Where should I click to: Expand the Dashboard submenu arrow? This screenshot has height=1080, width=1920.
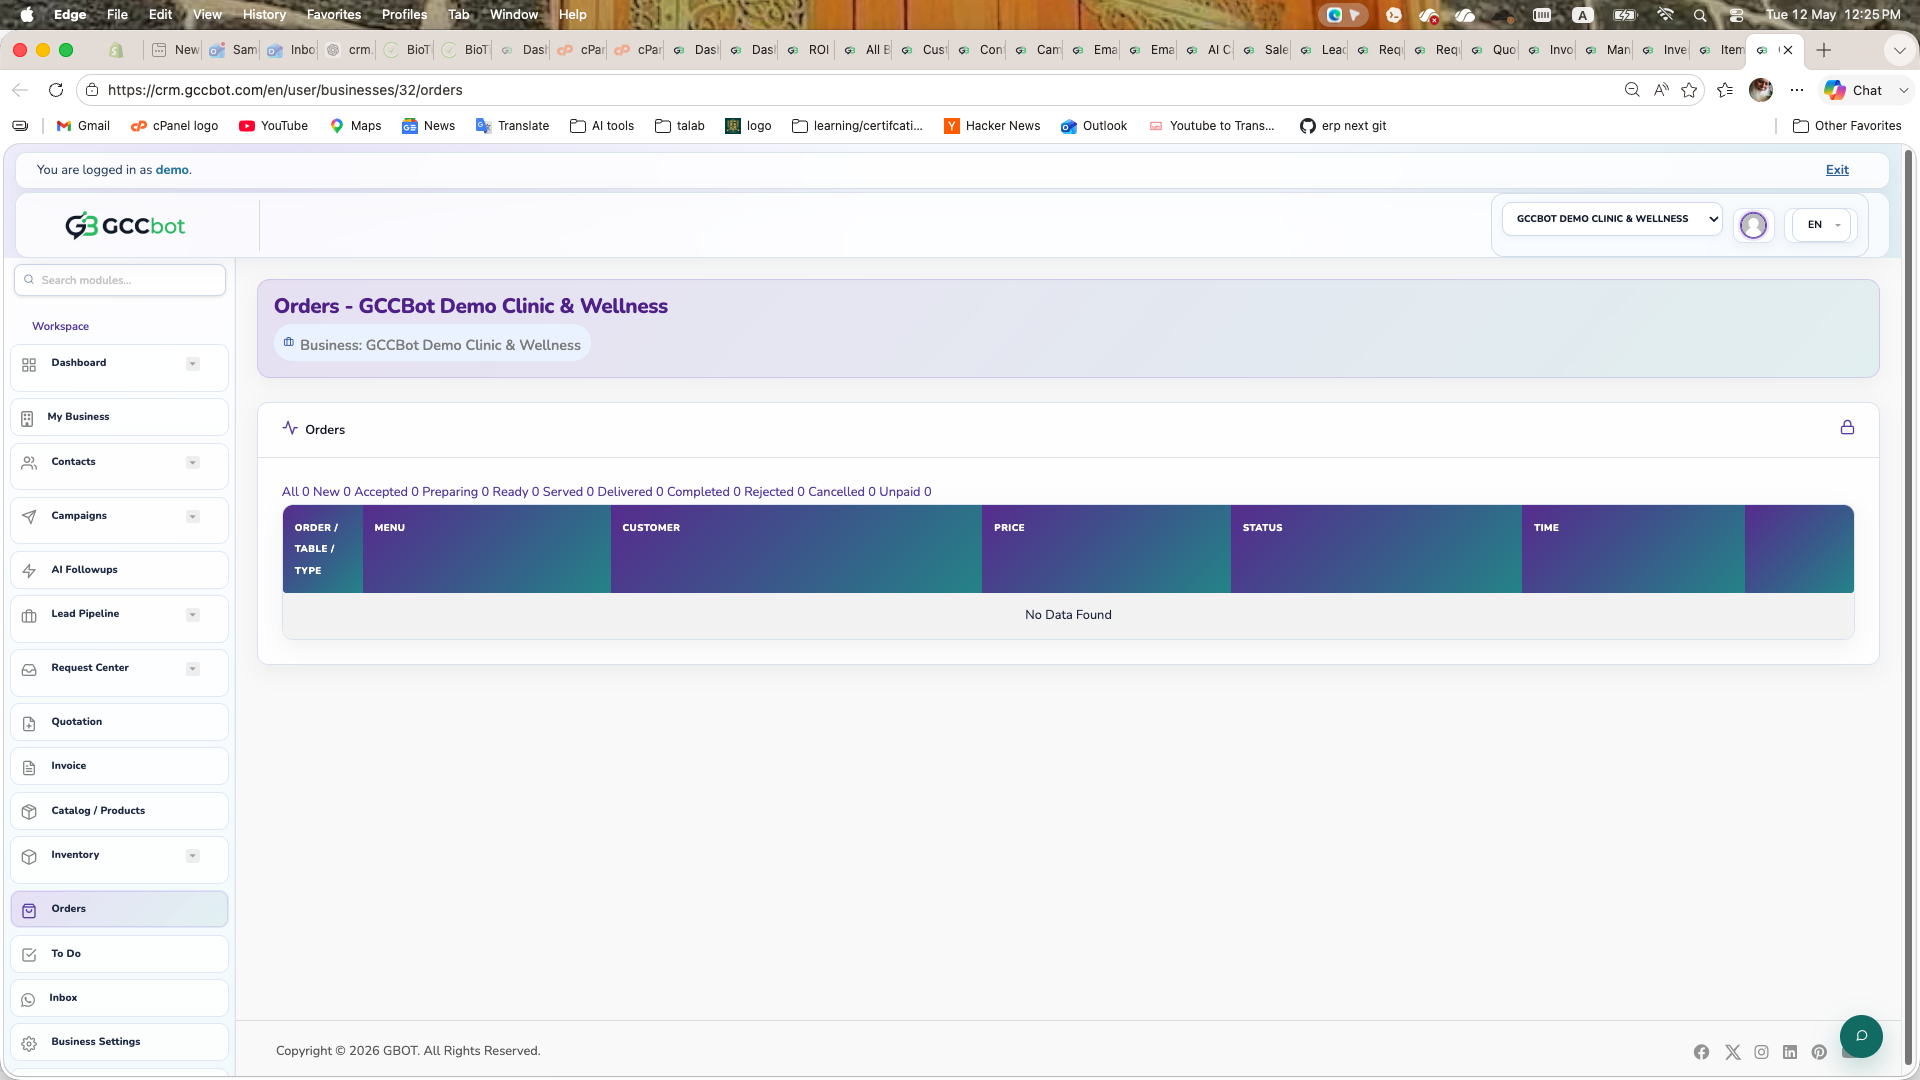coord(193,364)
